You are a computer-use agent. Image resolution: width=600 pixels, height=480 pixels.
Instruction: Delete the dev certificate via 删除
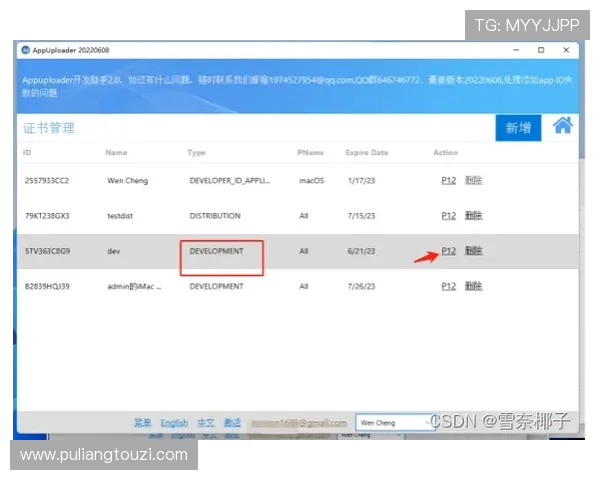tap(473, 251)
